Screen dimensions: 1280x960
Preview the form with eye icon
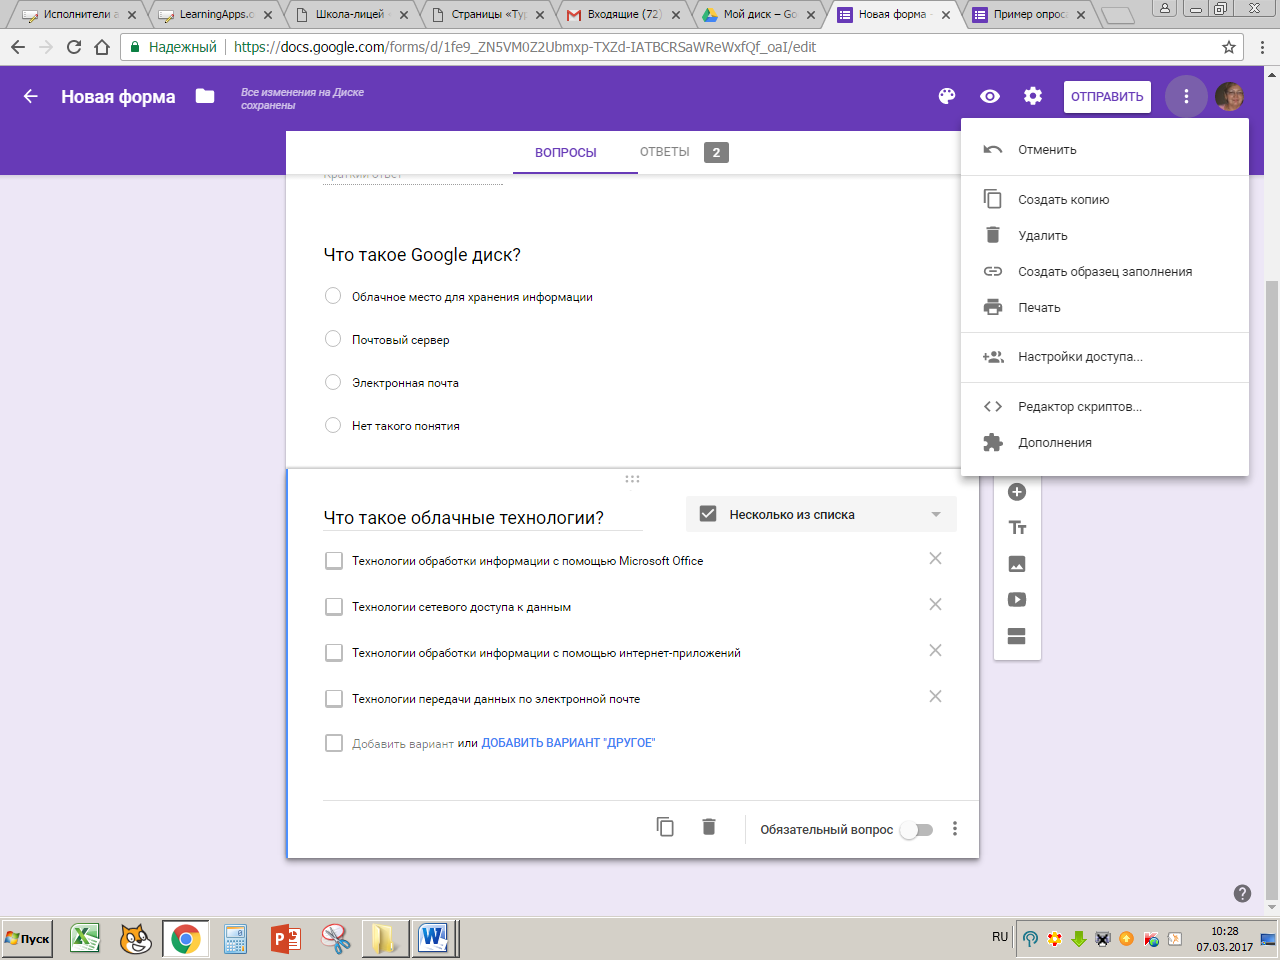click(x=990, y=96)
